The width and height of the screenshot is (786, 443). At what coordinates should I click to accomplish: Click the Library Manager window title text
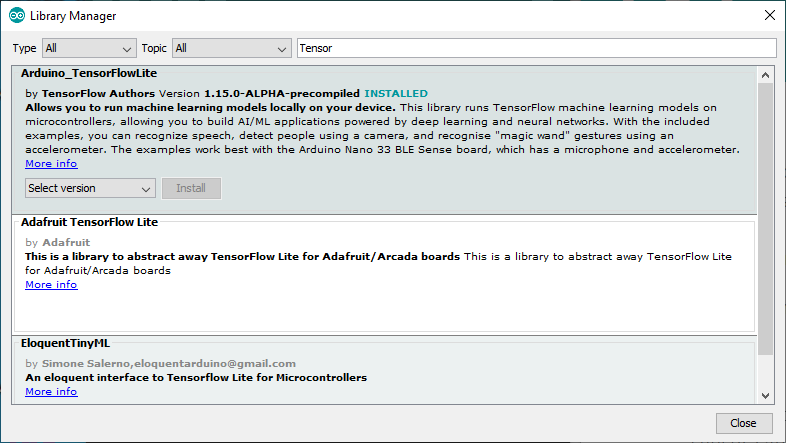(73, 16)
